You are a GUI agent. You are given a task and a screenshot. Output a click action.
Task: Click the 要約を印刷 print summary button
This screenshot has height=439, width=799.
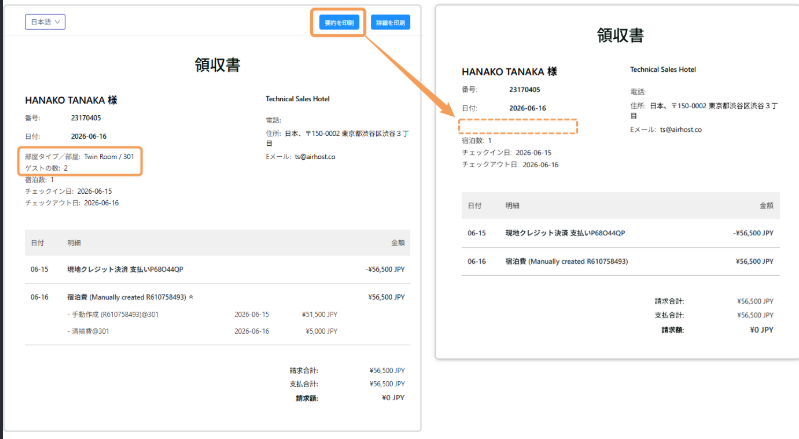tap(339, 22)
